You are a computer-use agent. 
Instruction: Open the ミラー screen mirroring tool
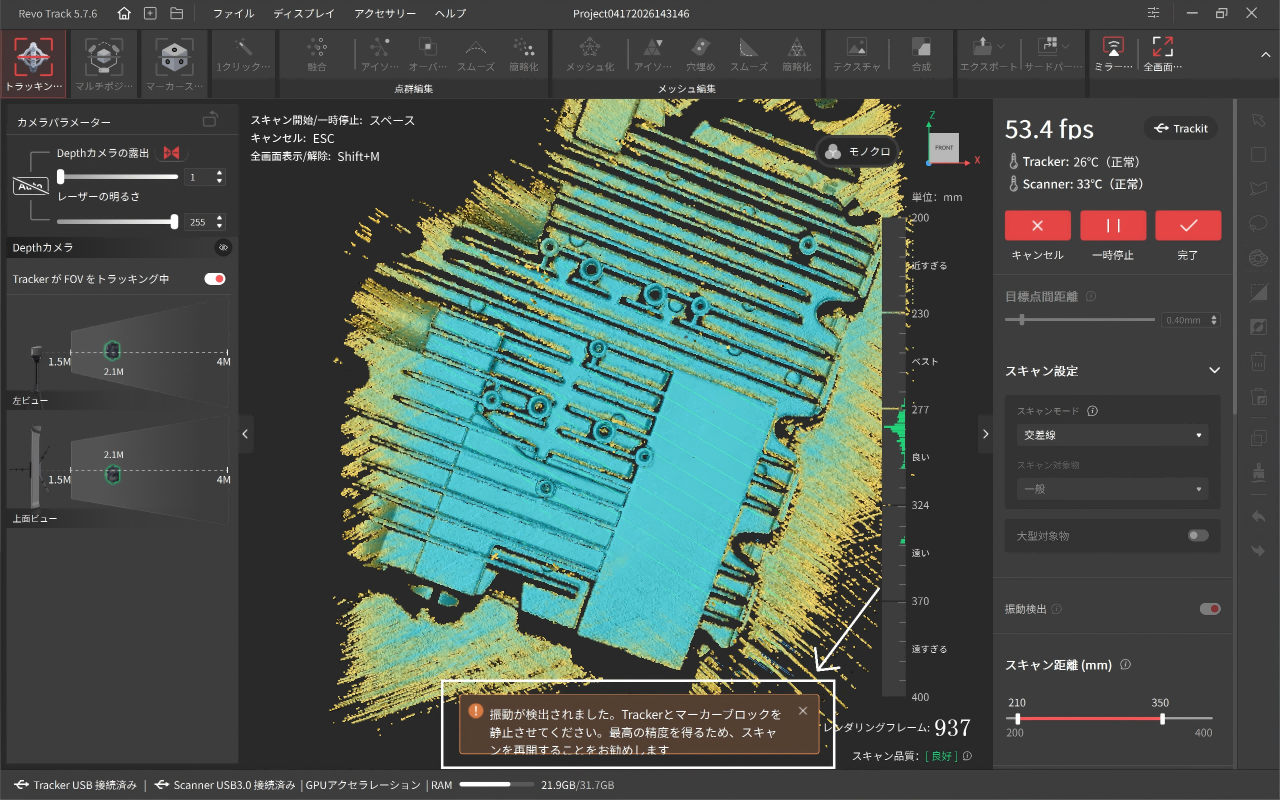(x=1113, y=55)
